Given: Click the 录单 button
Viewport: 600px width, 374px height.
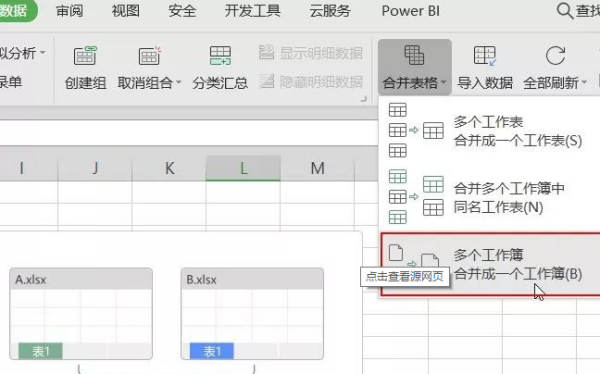Looking at the screenshot, I should click(x=11, y=82).
